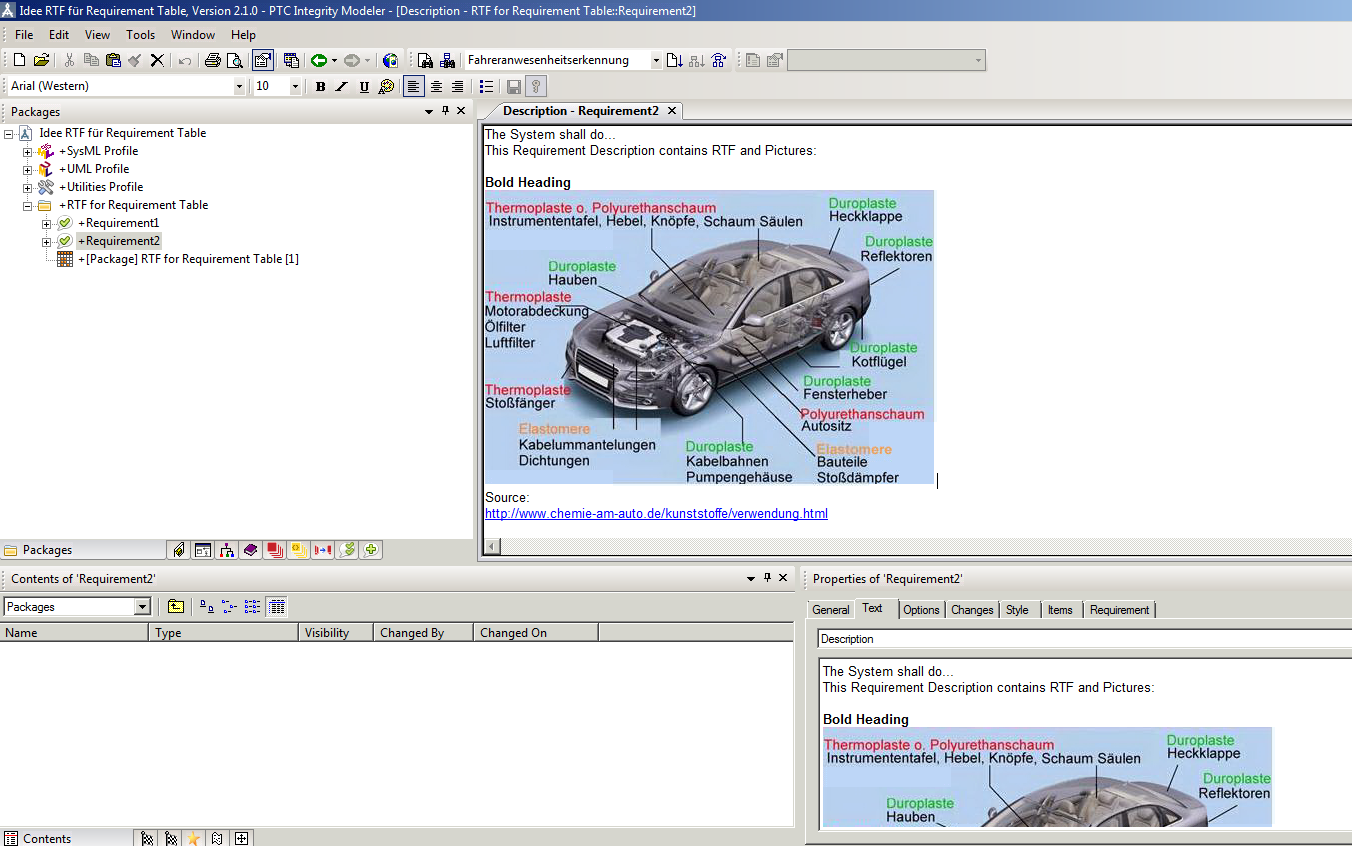Open the Arial (Western) font dropdown
Screen dimensions: 1352x846
pos(239,87)
